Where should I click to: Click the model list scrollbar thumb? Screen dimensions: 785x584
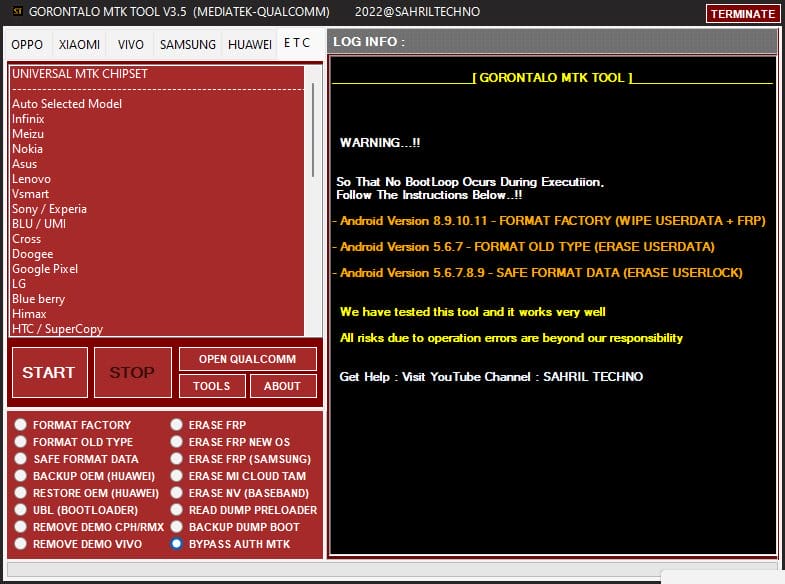pos(313,130)
